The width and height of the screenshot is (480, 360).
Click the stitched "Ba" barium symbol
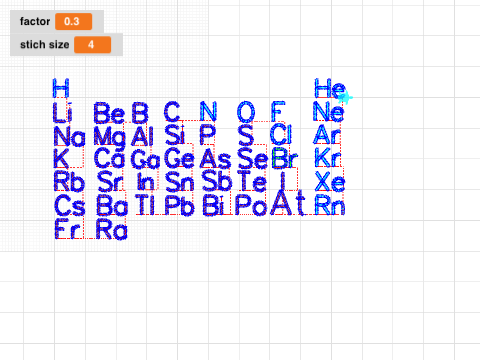(112, 205)
